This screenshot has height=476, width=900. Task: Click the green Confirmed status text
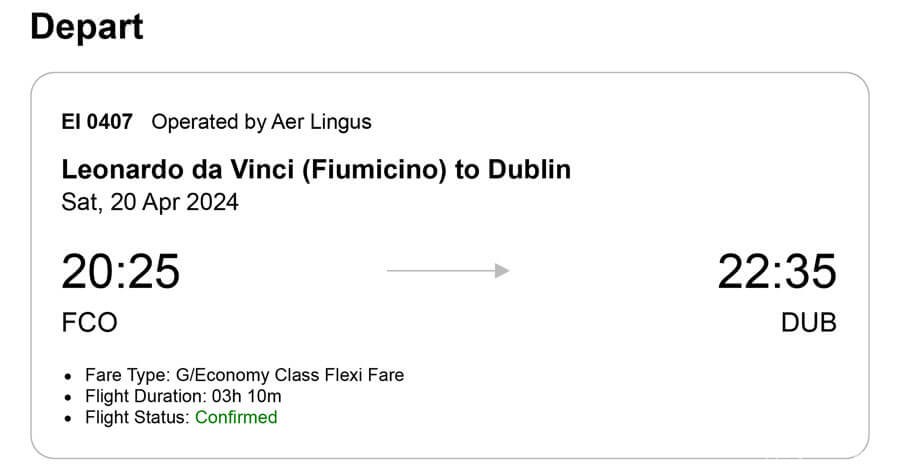(236, 417)
